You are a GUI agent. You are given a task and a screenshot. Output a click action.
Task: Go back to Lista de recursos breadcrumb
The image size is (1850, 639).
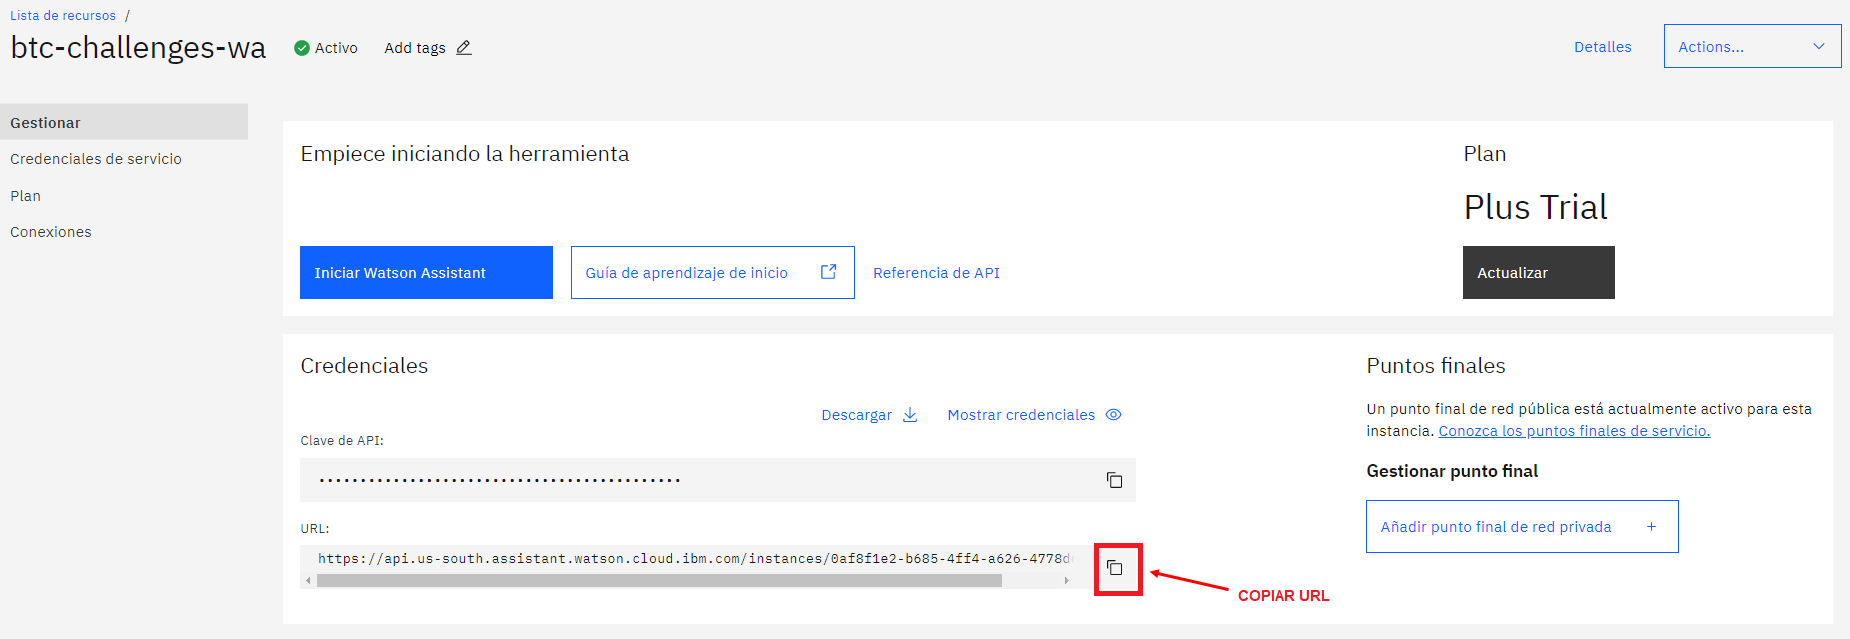point(63,16)
